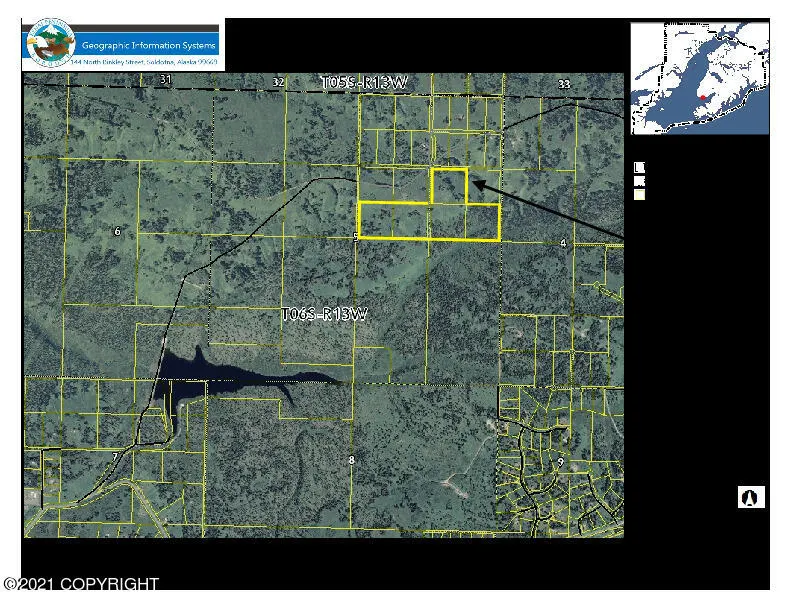Select the large yellow highlighted rectangular parcel
The height and width of the screenshot is (612, 792).
tap(428, 221)
